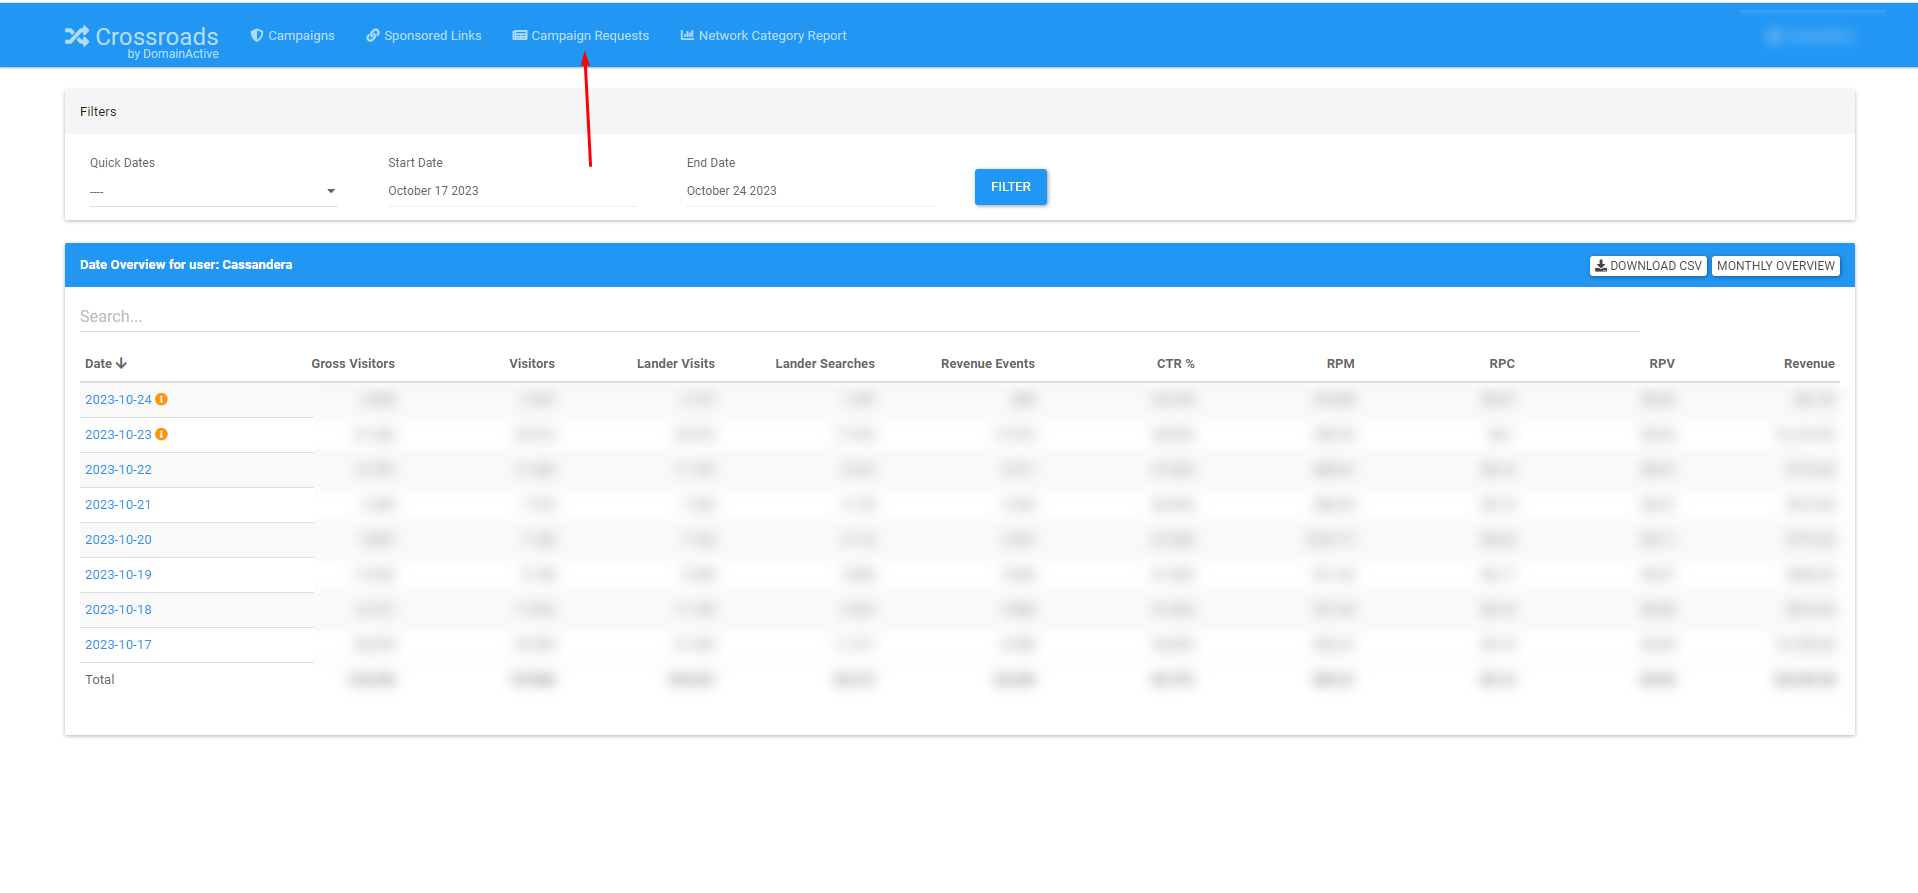Open the 2023-10-24 date link
The height and width of the screenshot is (893, 1918).
118,399
